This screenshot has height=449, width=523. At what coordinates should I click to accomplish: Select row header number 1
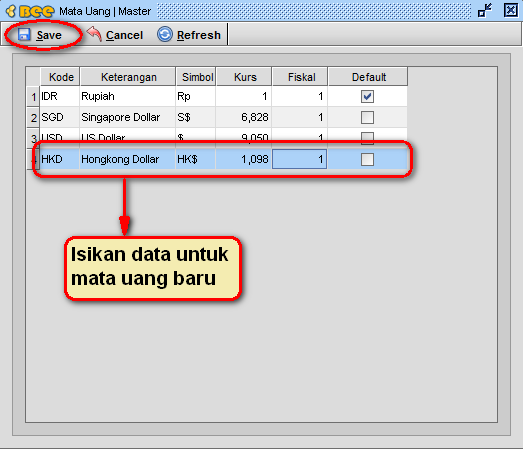[x=33, y=97]
